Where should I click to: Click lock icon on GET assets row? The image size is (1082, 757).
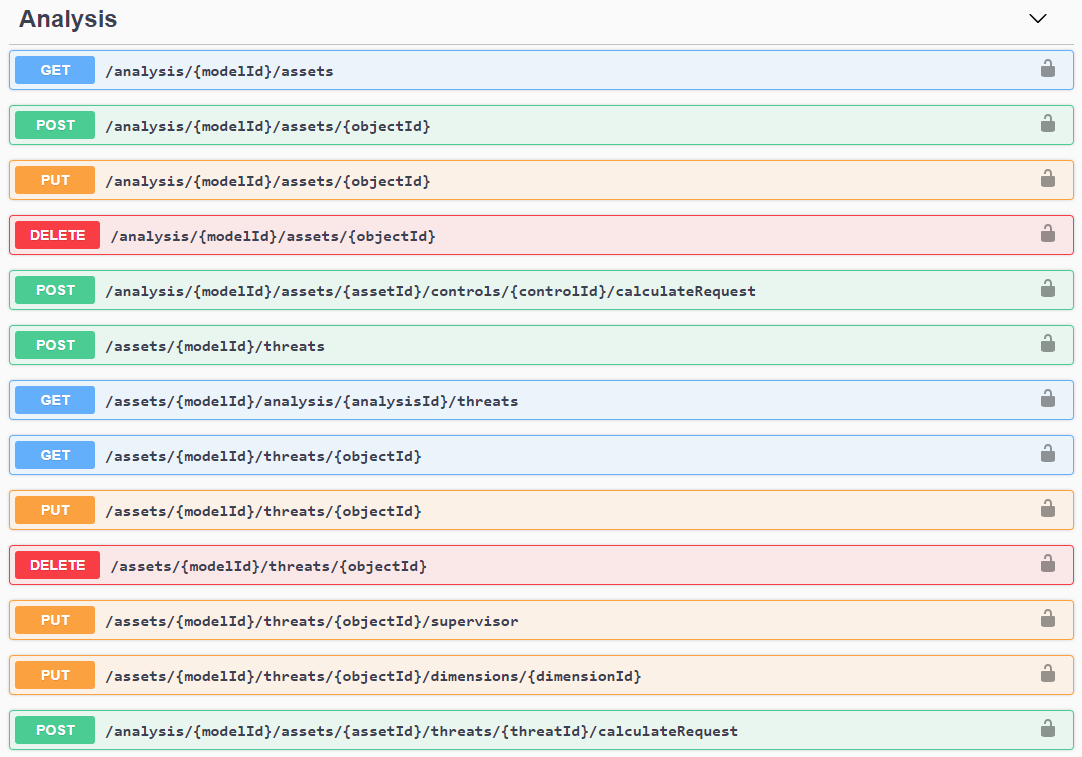pyautogui.click(x=1047, y=69)
